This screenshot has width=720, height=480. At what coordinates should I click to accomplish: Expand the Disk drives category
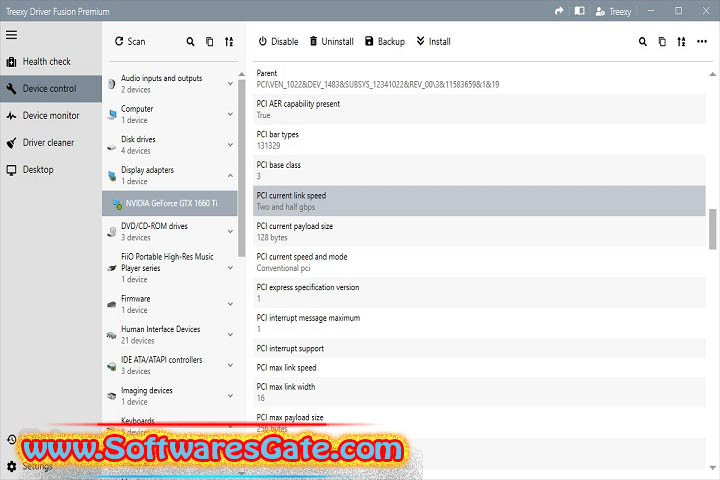tap(231, 145)
